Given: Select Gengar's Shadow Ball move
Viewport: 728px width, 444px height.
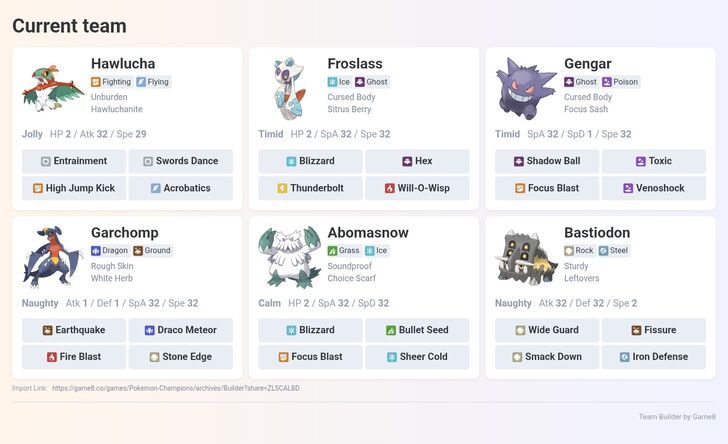Looking at the screenshot, I should 546,161.
